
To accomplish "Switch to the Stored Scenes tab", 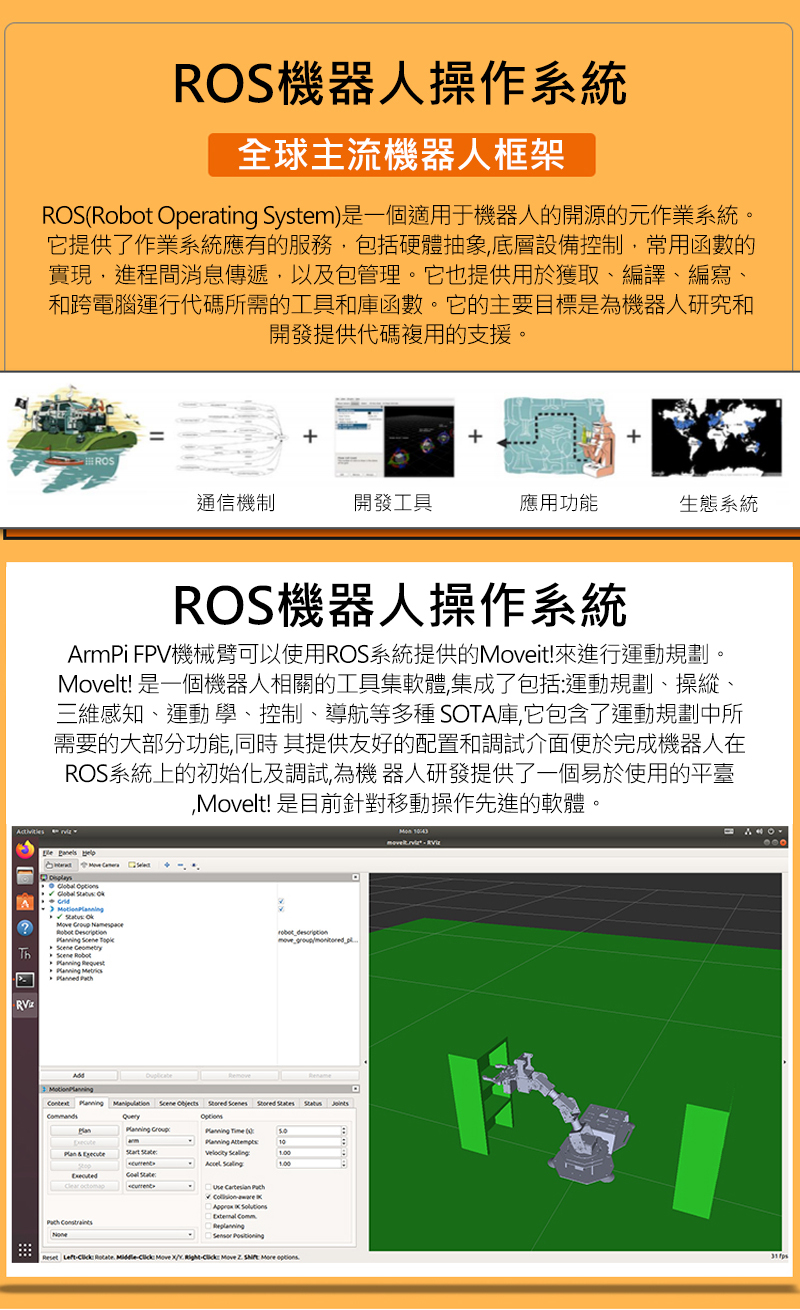I will pyautogui.click(x=228, y=1103).
